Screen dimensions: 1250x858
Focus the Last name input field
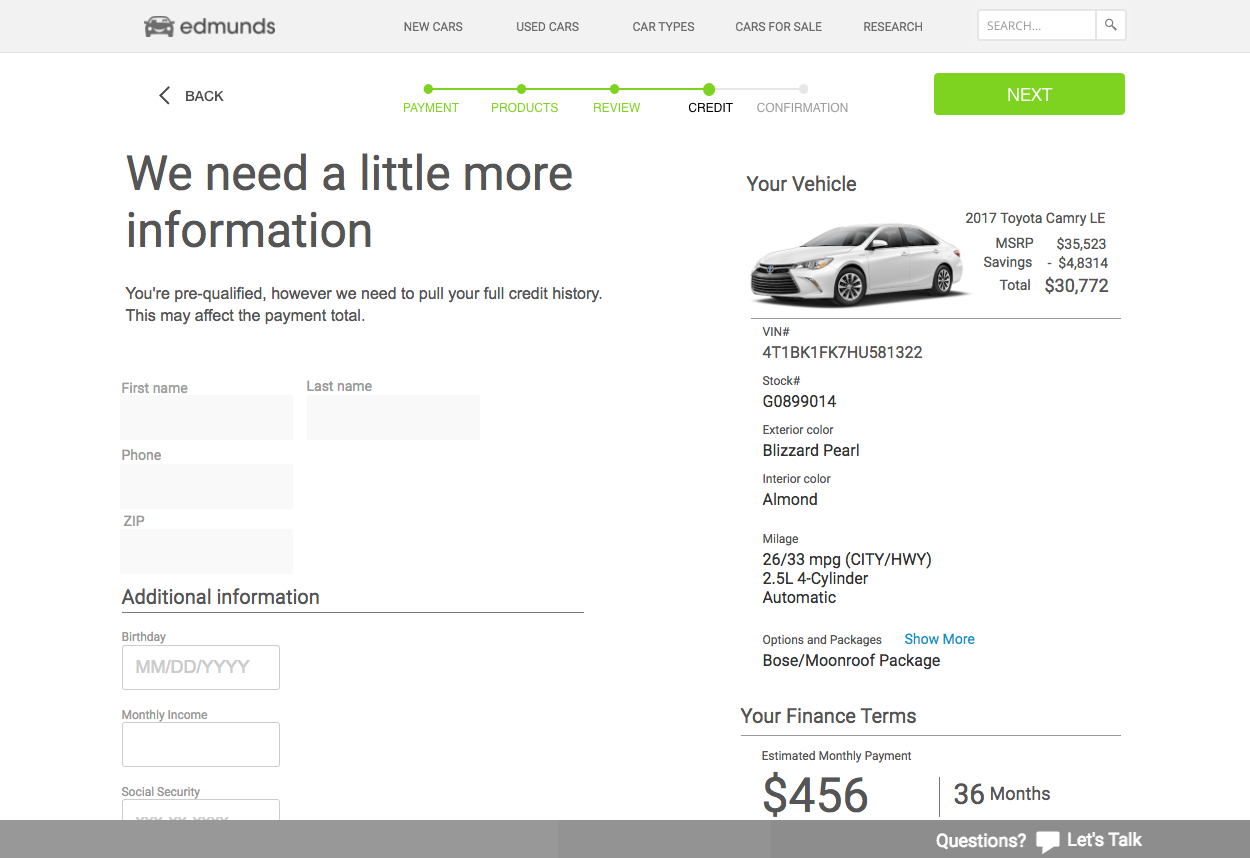[x=393, y=418]
